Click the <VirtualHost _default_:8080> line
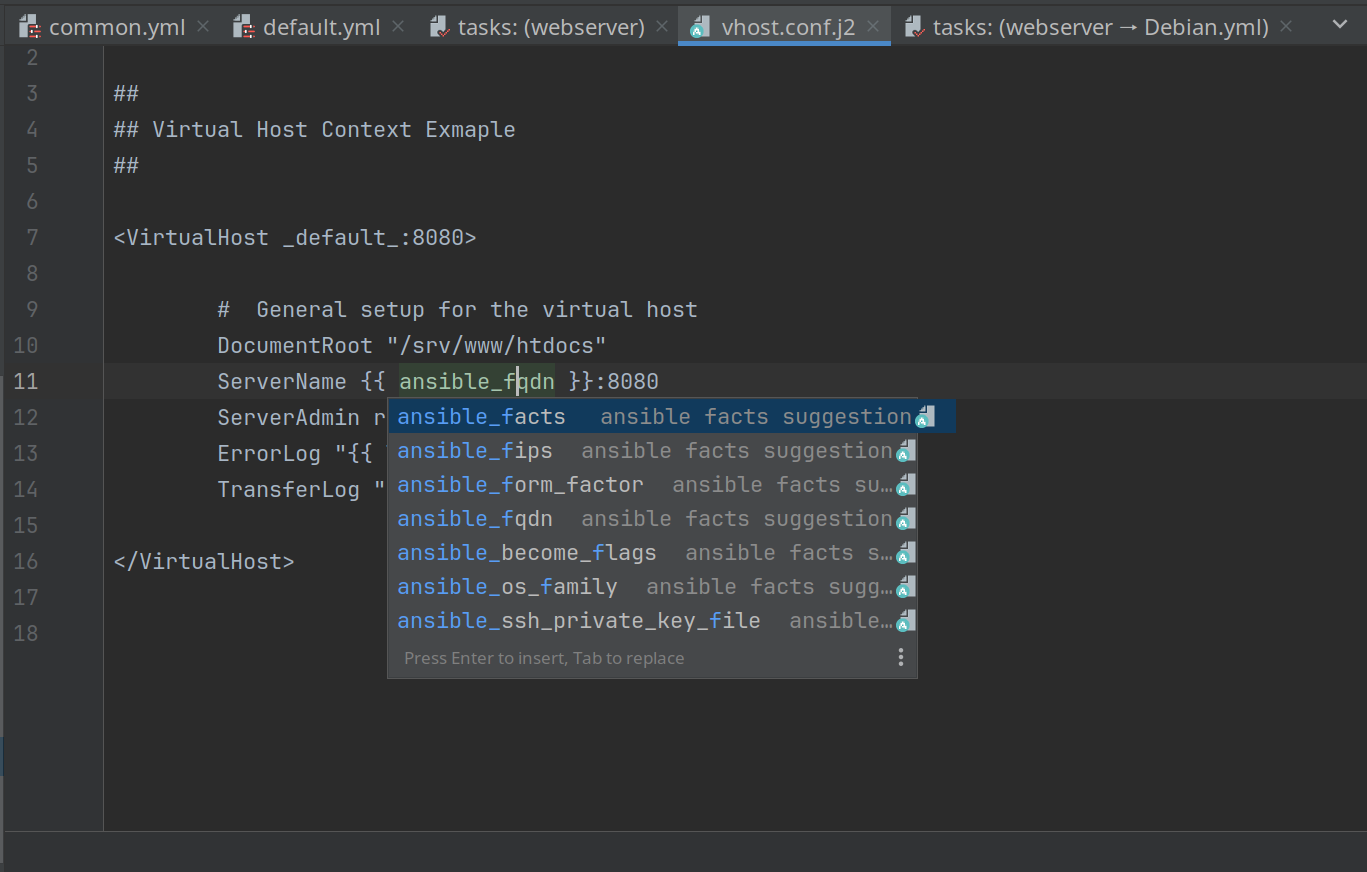Viewport: 1367px width, 872px height. tap(295, 238)
